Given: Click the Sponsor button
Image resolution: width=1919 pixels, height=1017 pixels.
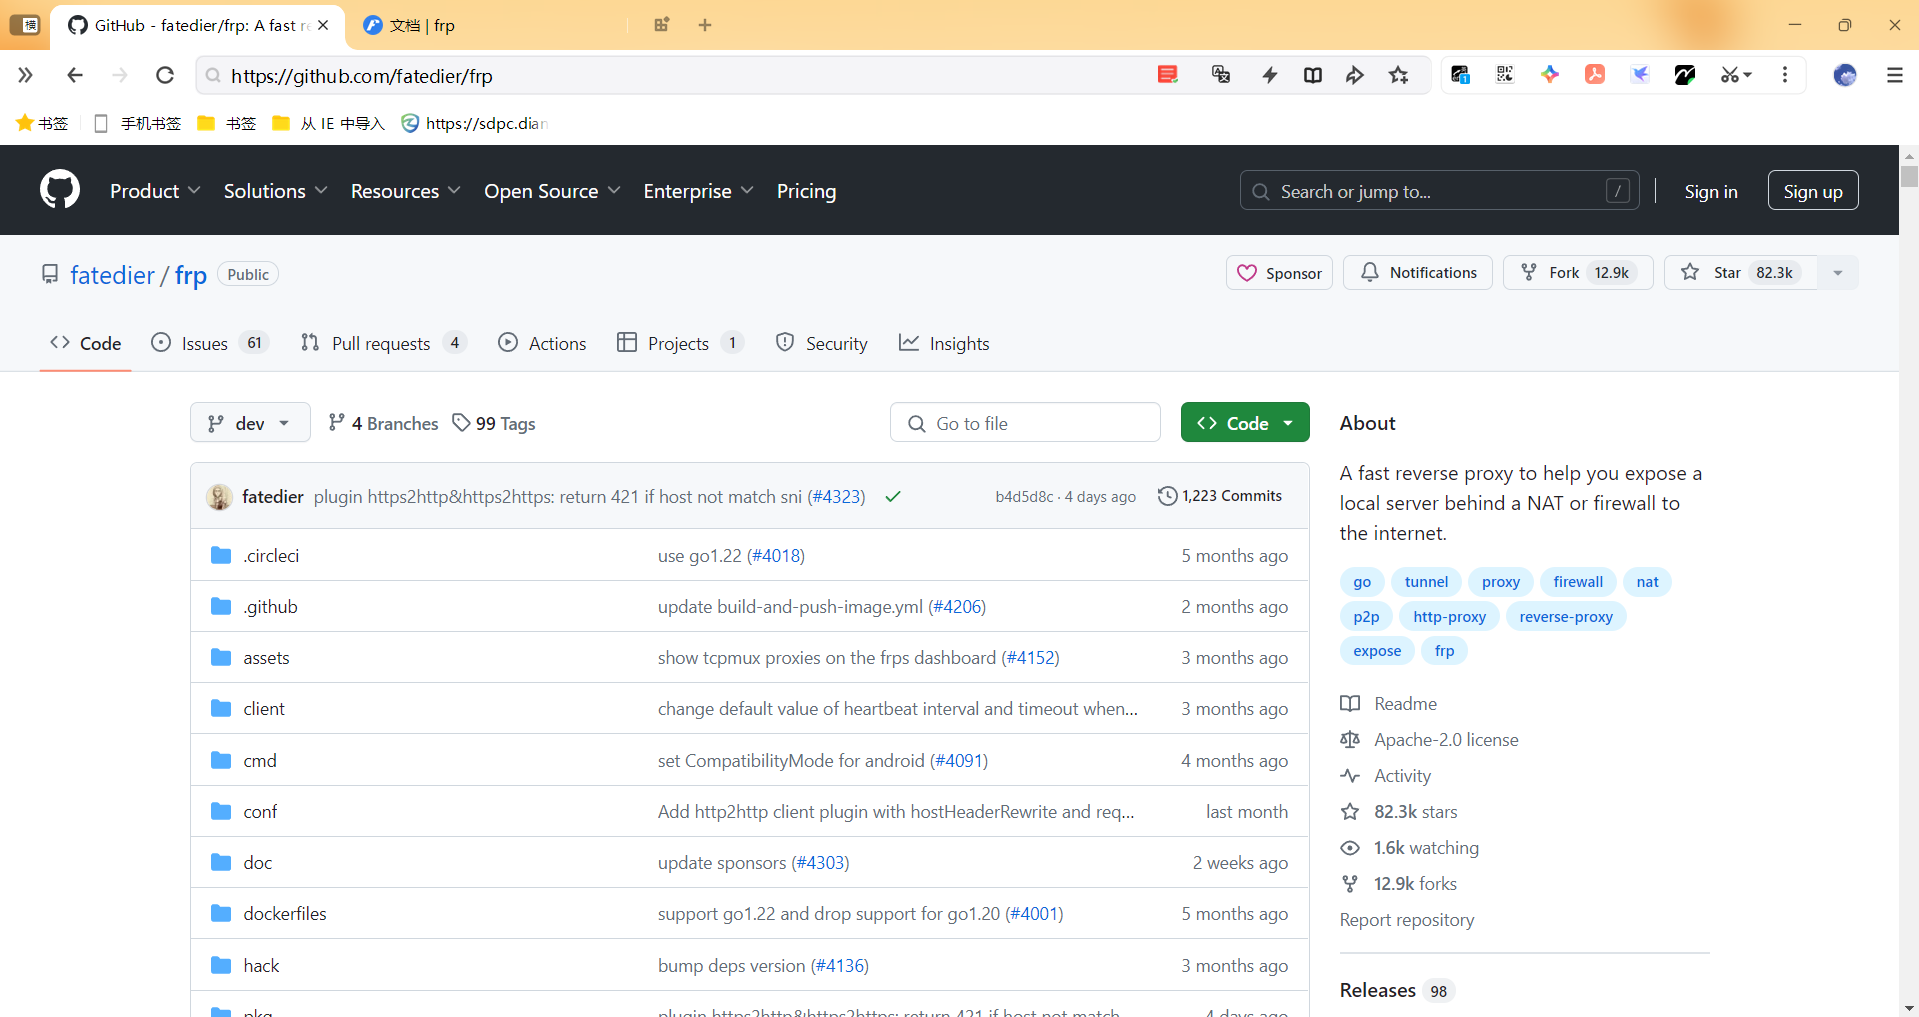Looking at the screenshot, I should [x=1279, y=272].
